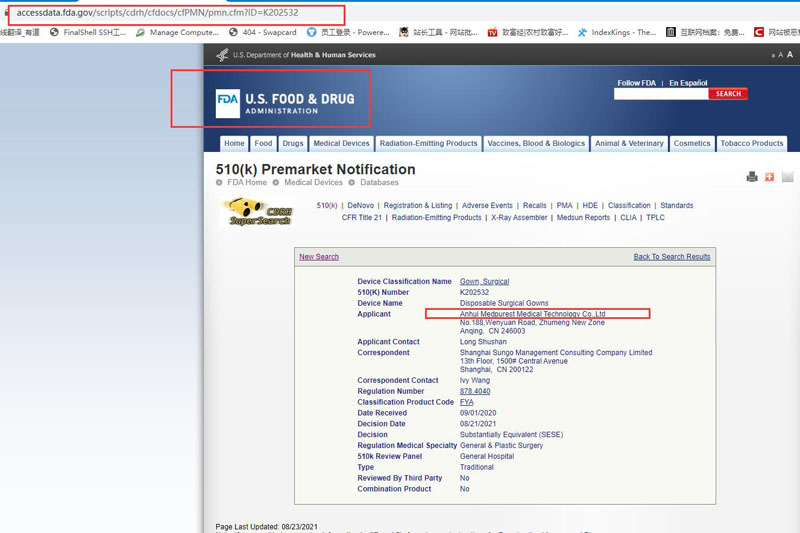Viewport: 800px width, 533px height.
Task: Click the Recalls link
Action: click(x=534, y=205)
